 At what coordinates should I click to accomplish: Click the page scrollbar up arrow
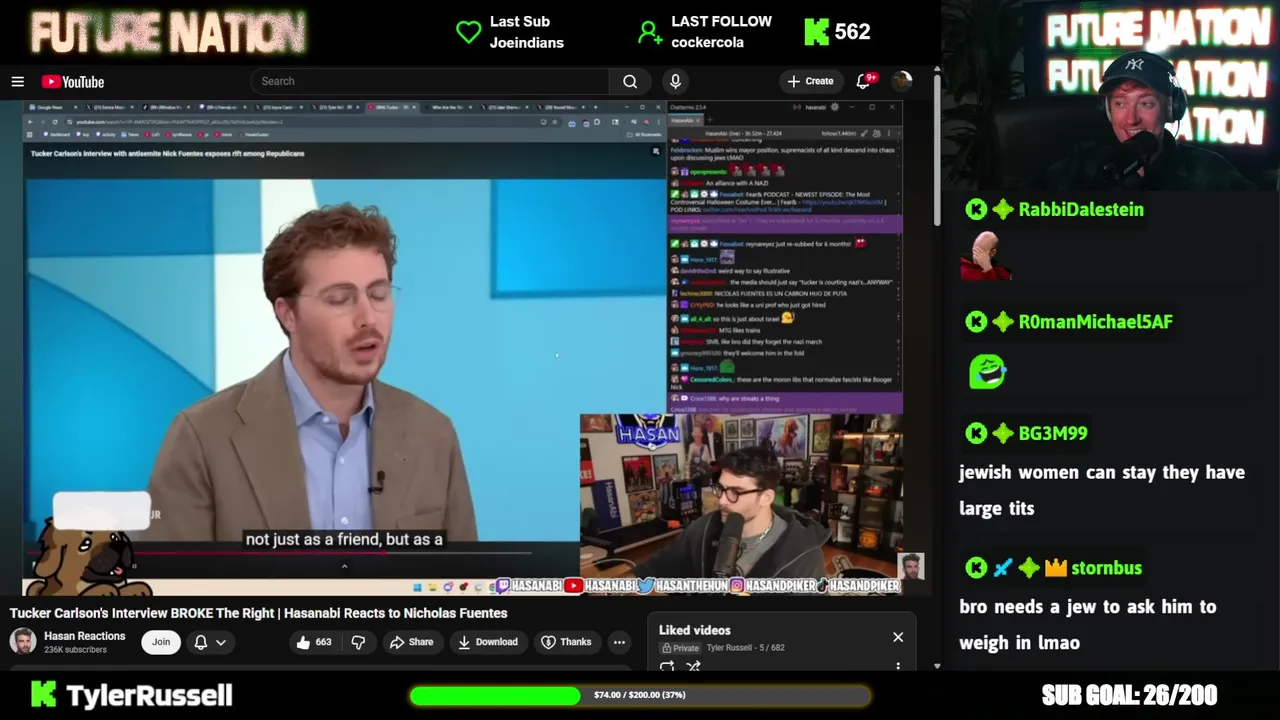tap(937, 70)
